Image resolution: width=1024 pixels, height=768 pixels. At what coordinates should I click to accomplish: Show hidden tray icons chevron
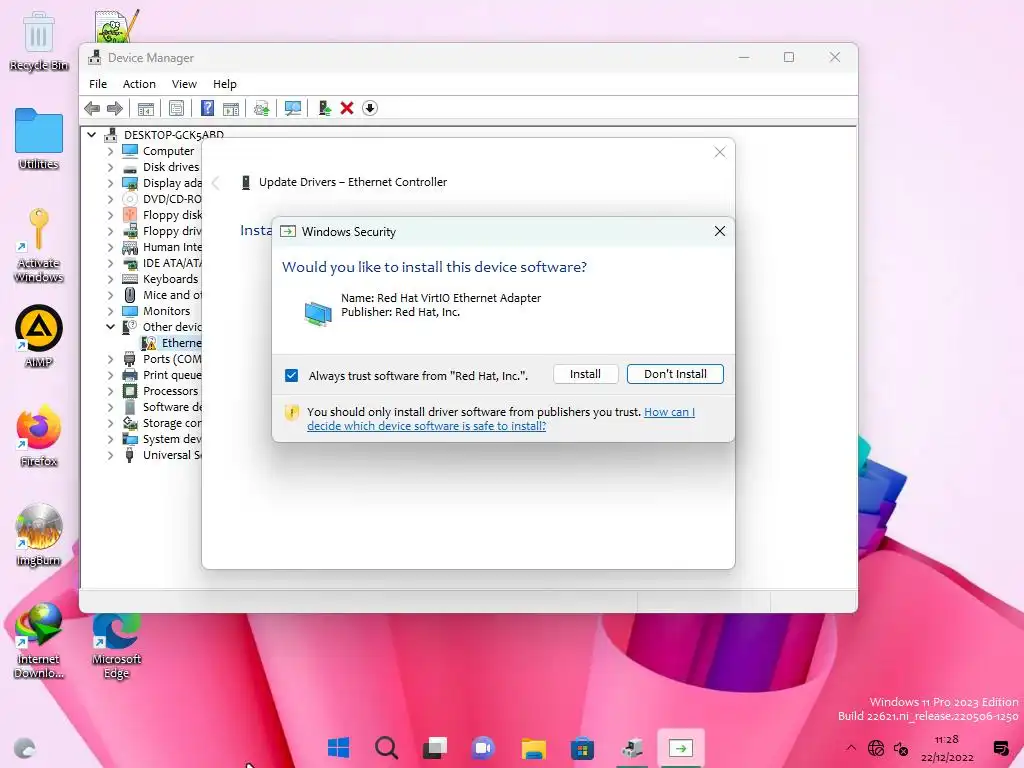pos(850,748)
